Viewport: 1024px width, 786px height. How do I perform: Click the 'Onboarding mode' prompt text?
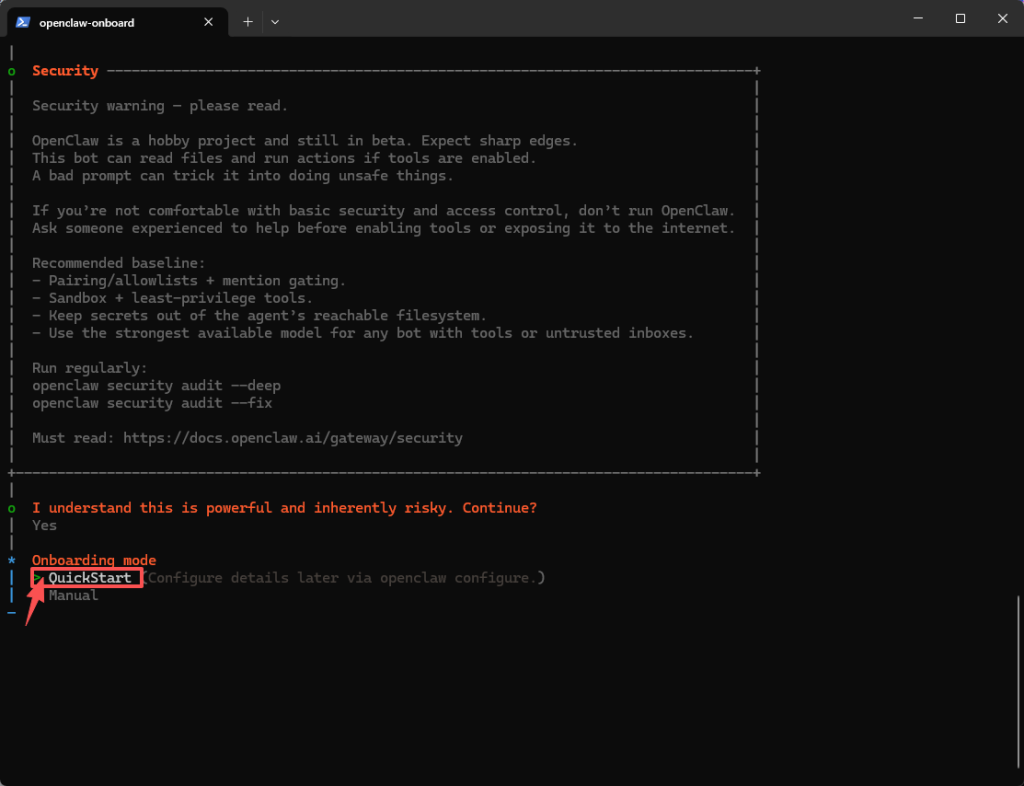(x=94, y=560)
